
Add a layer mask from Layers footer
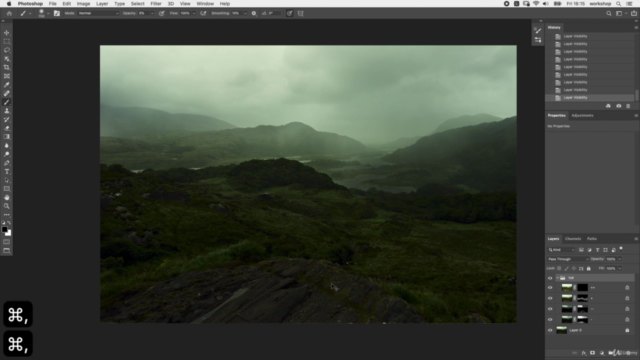[593, 353]
